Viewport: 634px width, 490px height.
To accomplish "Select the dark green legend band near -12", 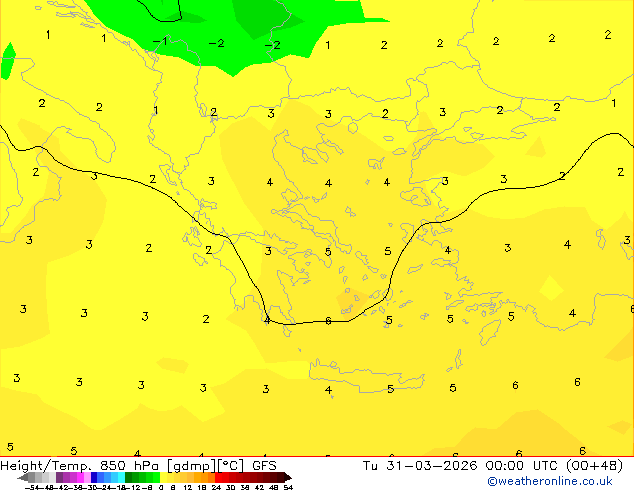I will tap(129, 477).
